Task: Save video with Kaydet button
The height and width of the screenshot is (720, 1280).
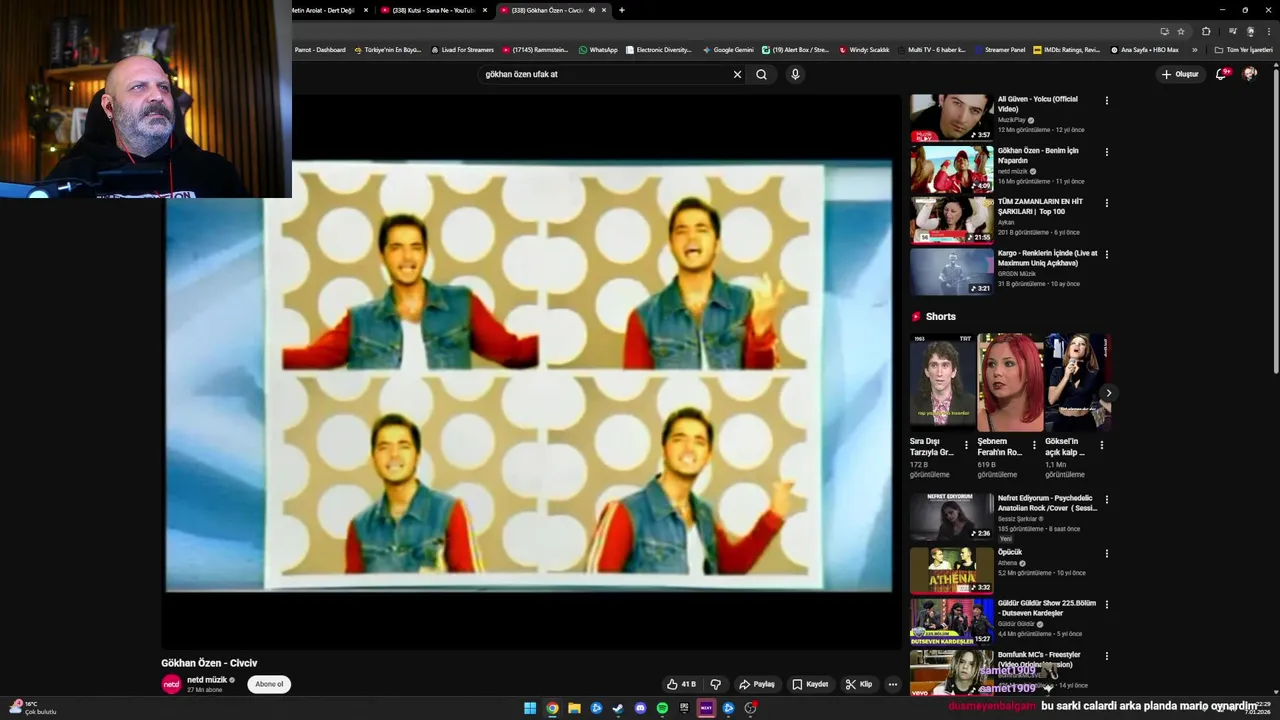Action: tap(810, 684)
